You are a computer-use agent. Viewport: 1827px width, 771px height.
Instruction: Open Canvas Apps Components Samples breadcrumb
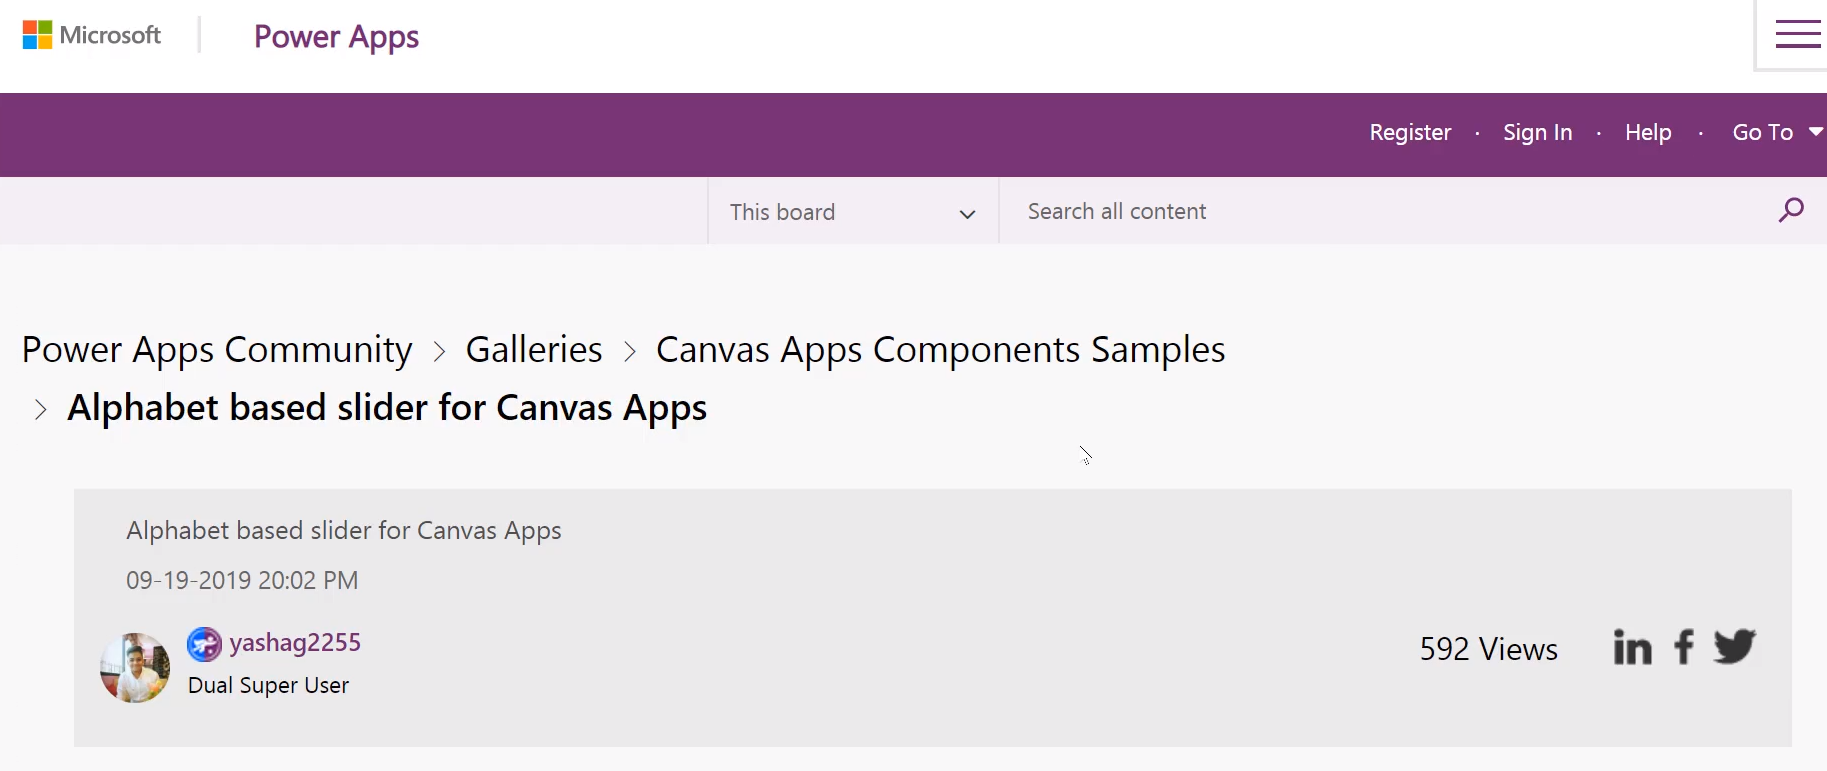click(x=940, y=350)
